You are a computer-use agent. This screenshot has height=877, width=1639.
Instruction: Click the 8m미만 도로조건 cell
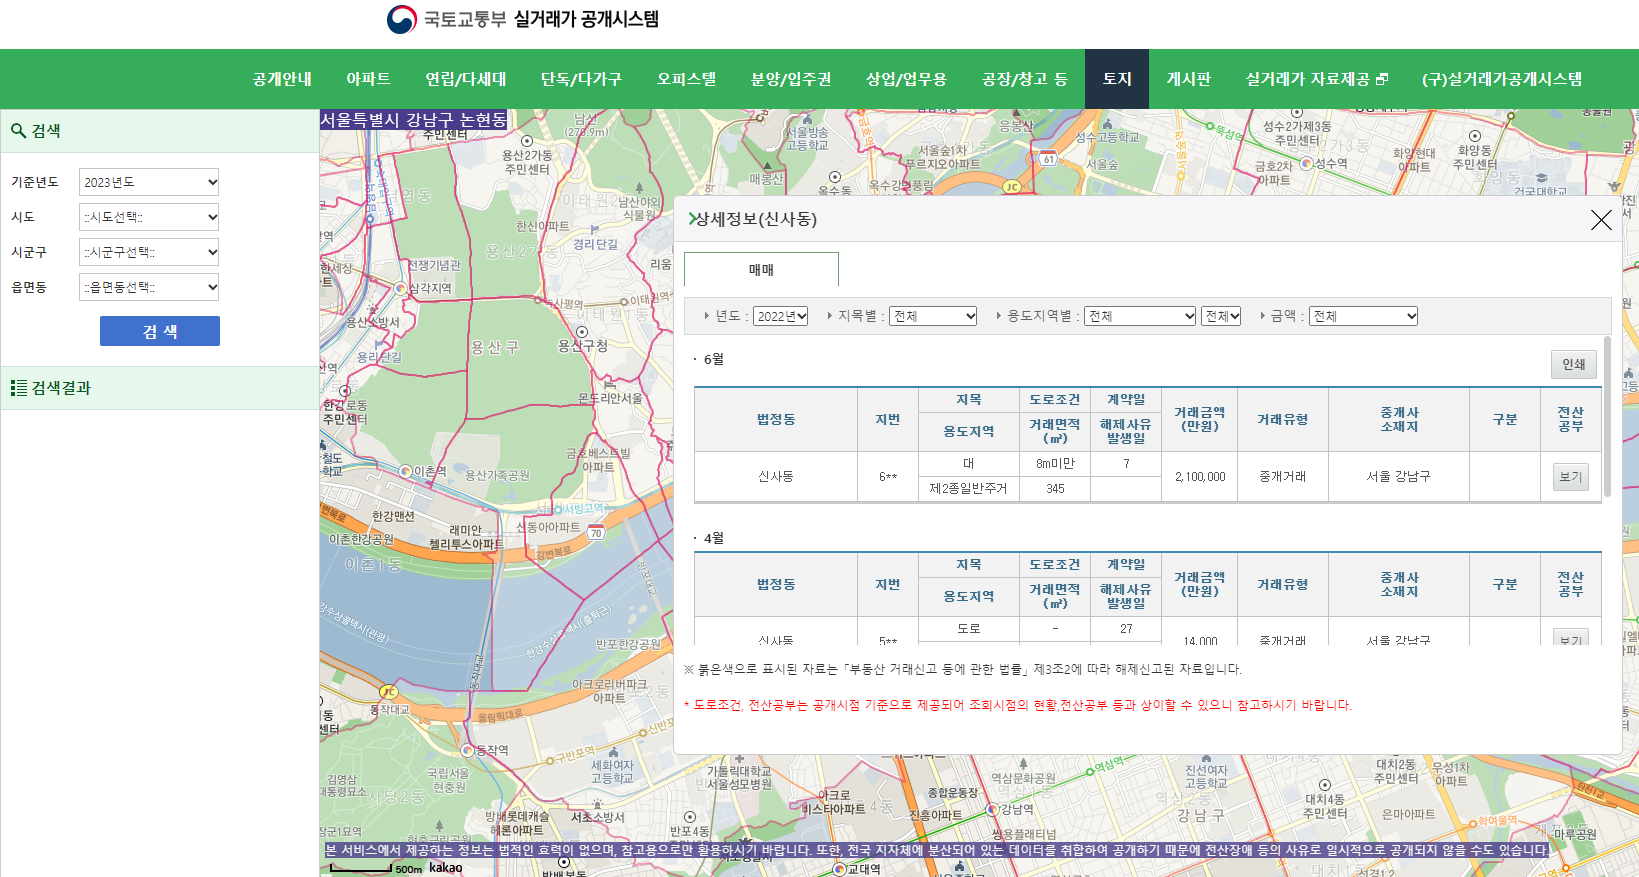(1055, 464)
